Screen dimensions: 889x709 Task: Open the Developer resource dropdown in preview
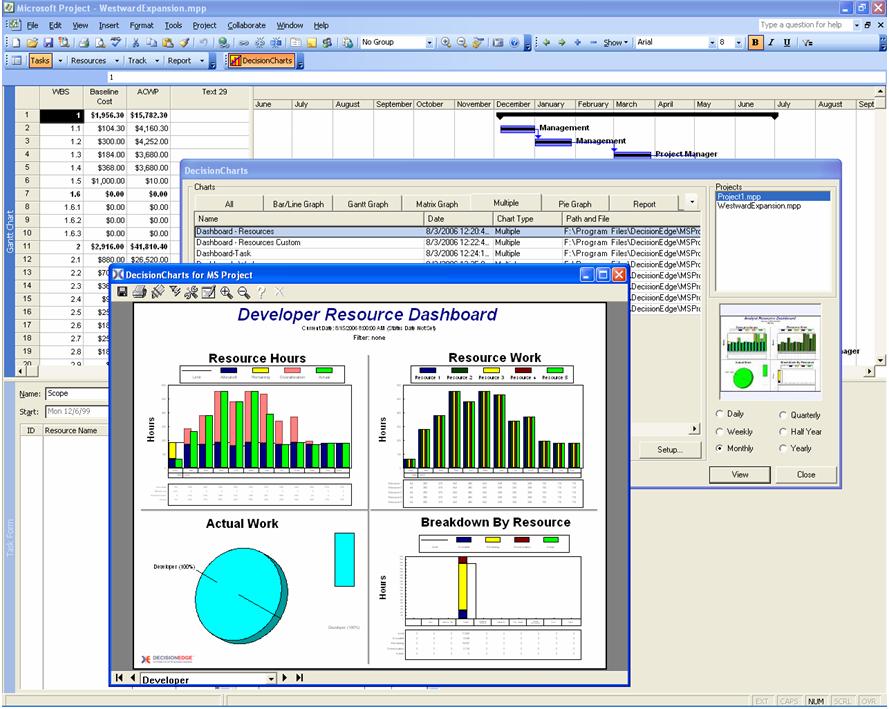(271, 677)
